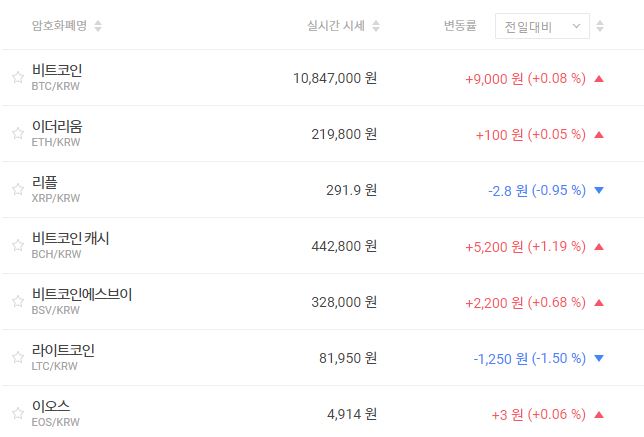The height and width of the screenshot is (437, 644).
Task: Click the 암호화폐명 header label
Action: coord(59,25)
